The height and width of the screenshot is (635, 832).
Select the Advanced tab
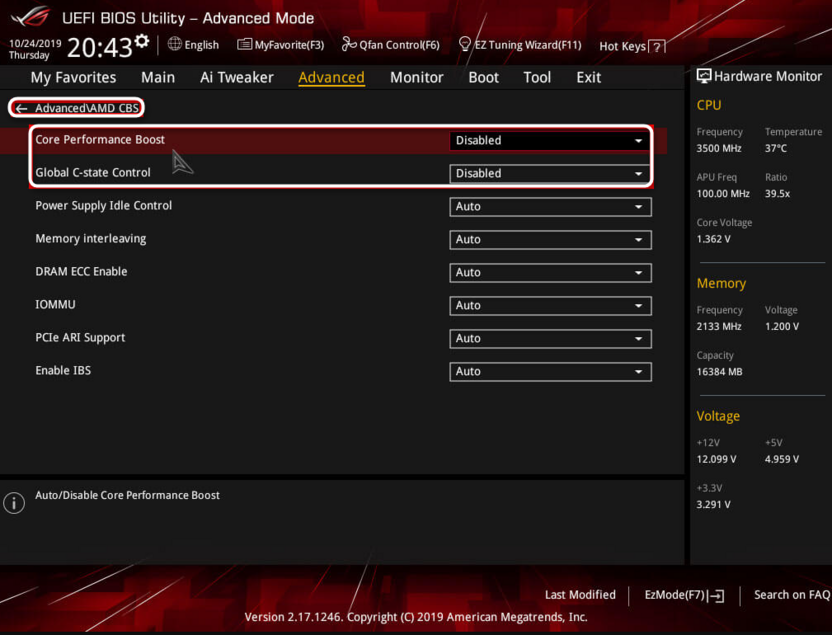point(331,77)
